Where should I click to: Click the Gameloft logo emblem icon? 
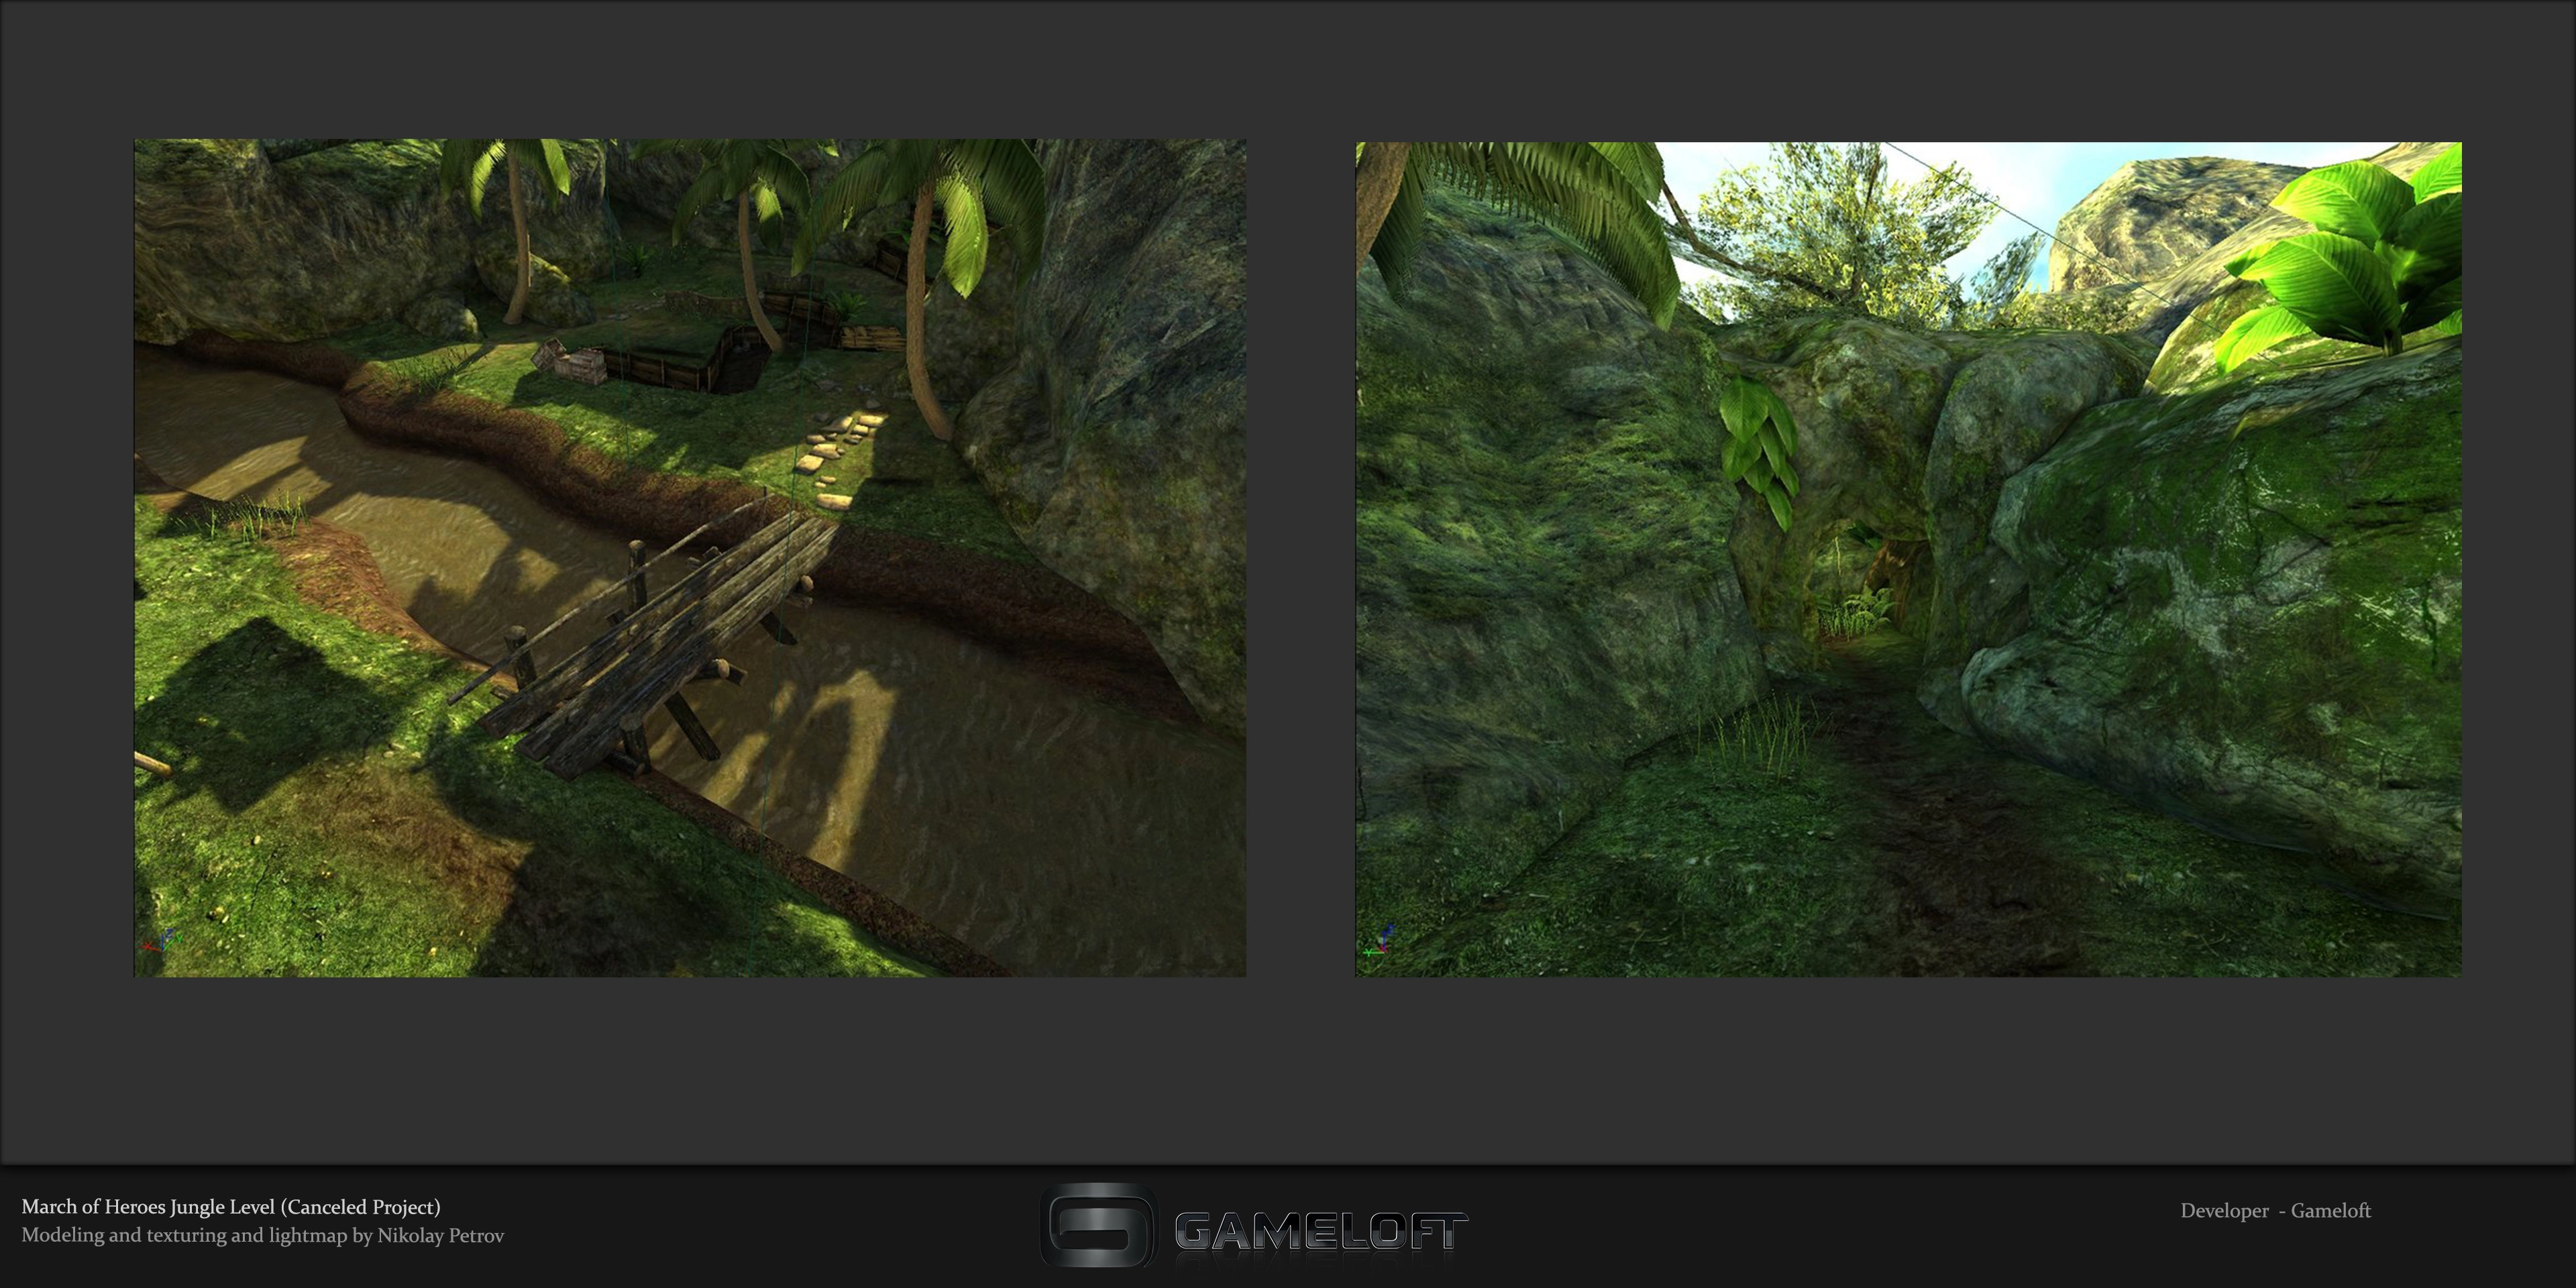click(x=1098, y=1226)
